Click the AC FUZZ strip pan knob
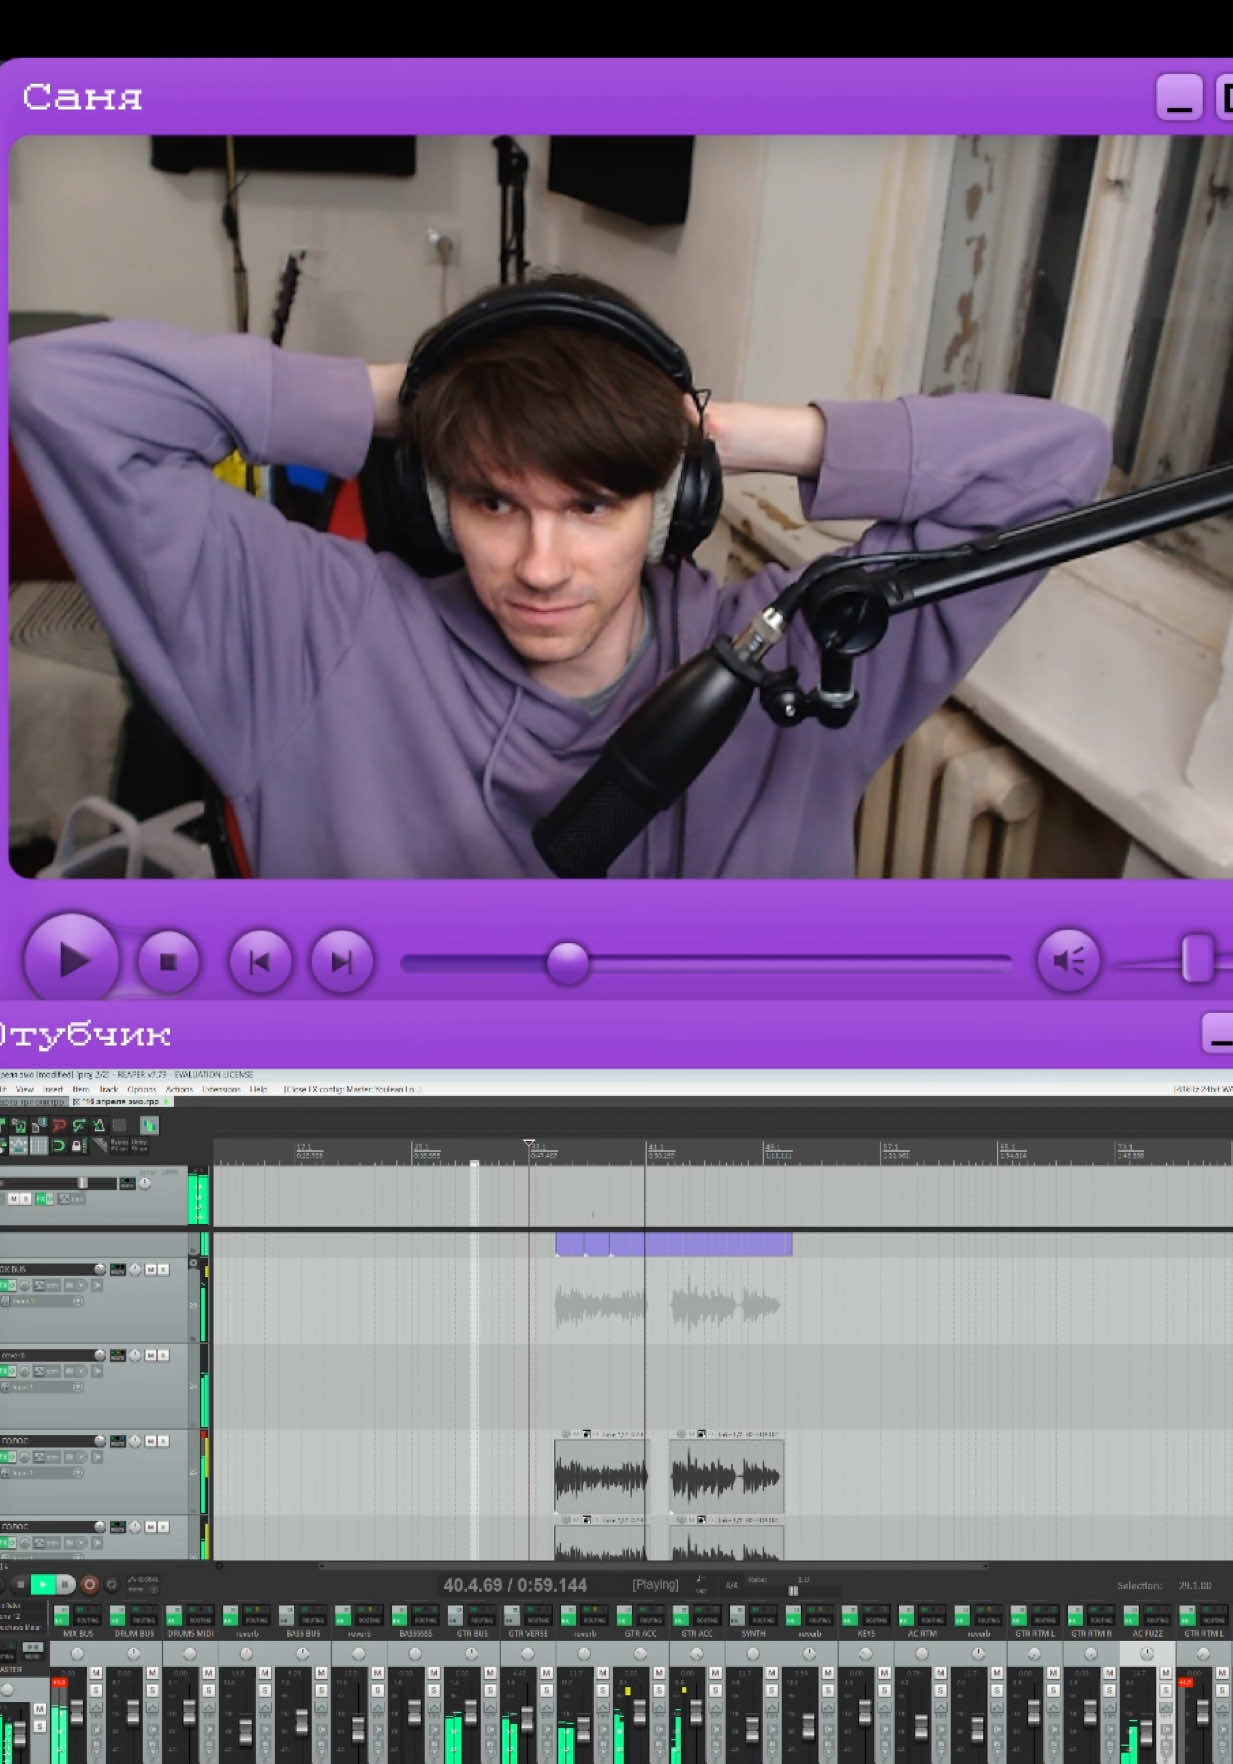Screen dimensions: 1233x1764 click(1147, 1653)
